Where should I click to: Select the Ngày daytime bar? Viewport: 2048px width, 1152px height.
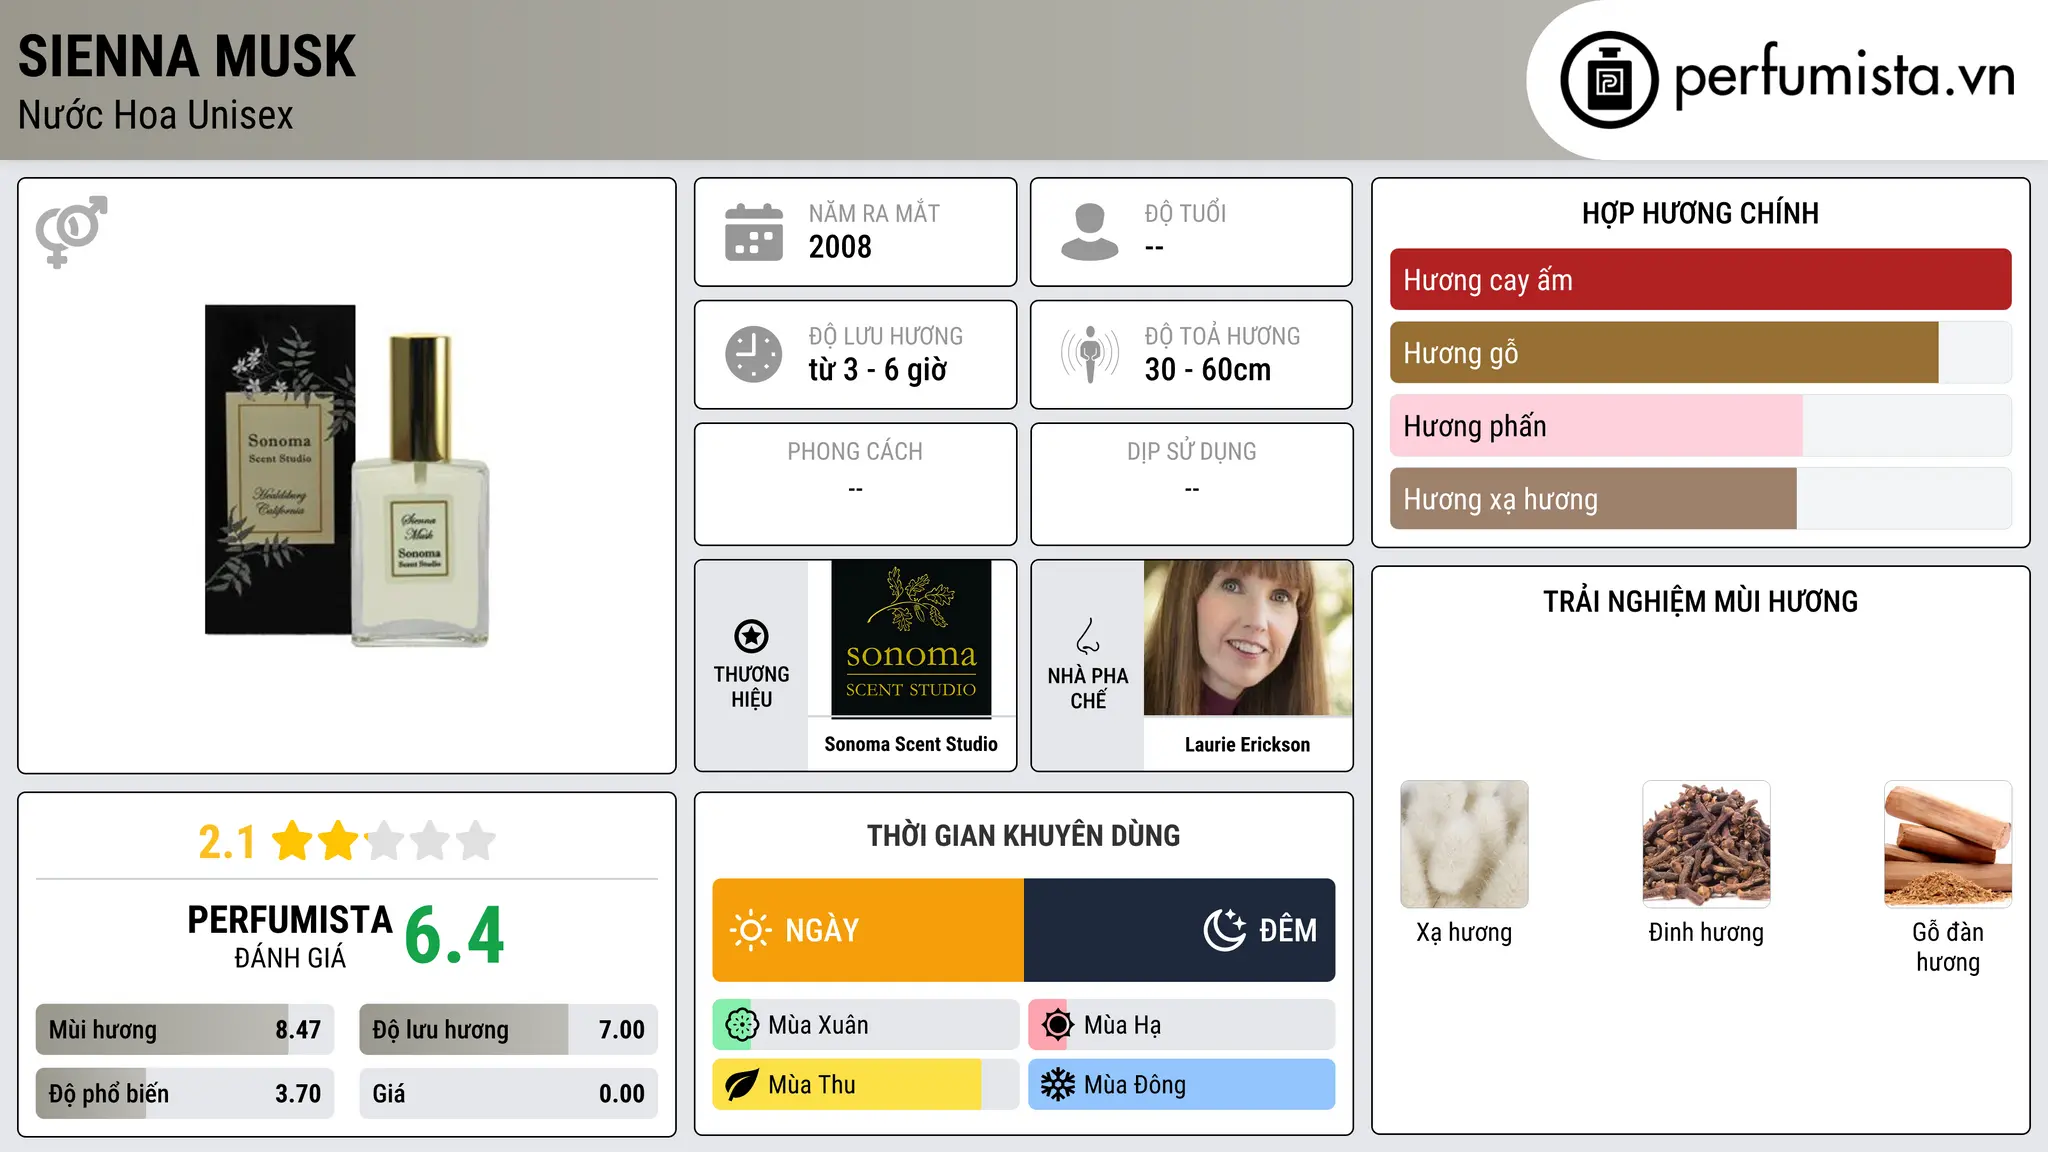[868, 930]
